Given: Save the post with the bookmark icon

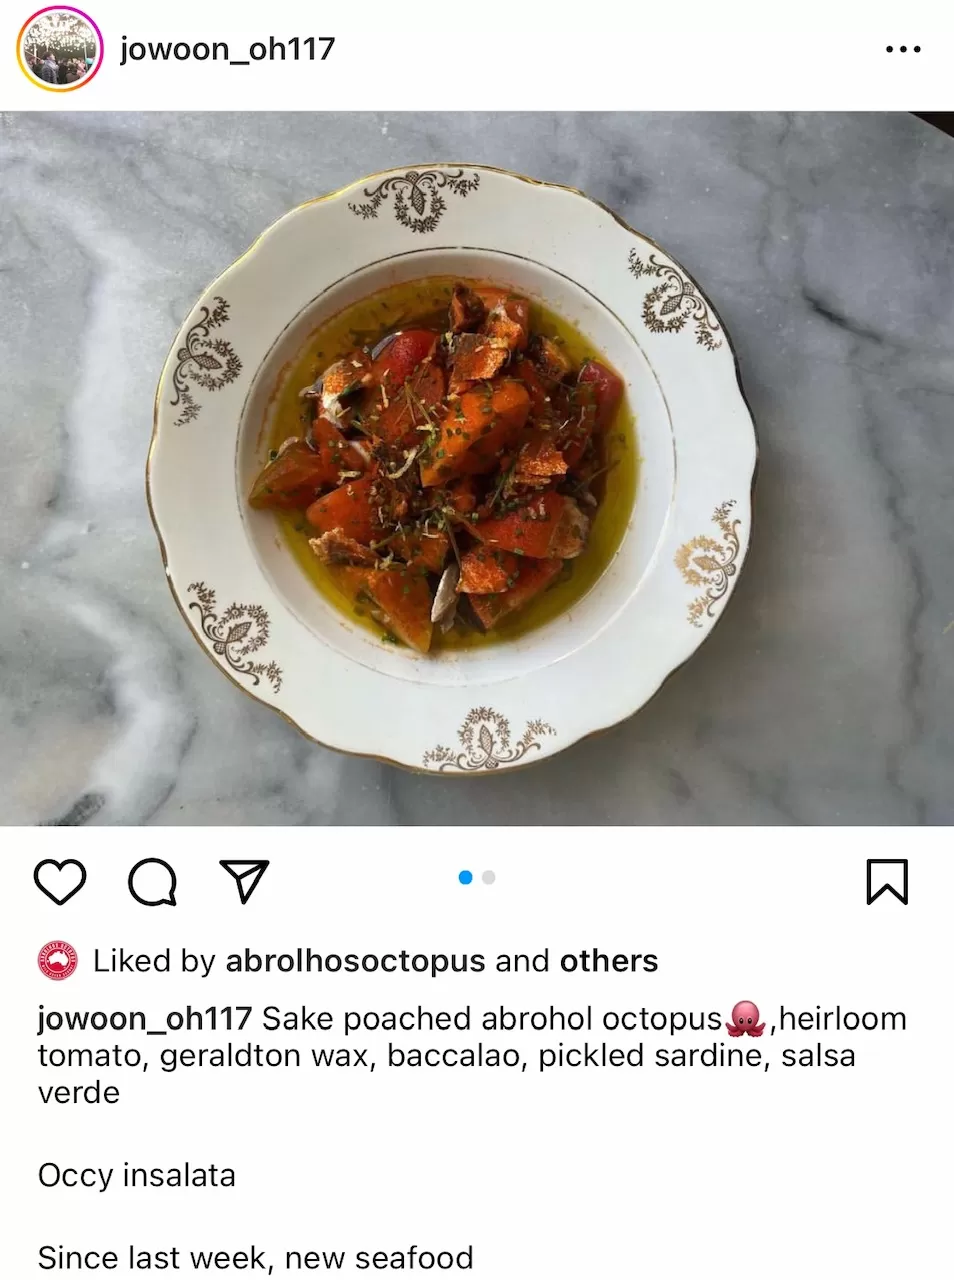Looking at the screenshot, I should (886, 882).
